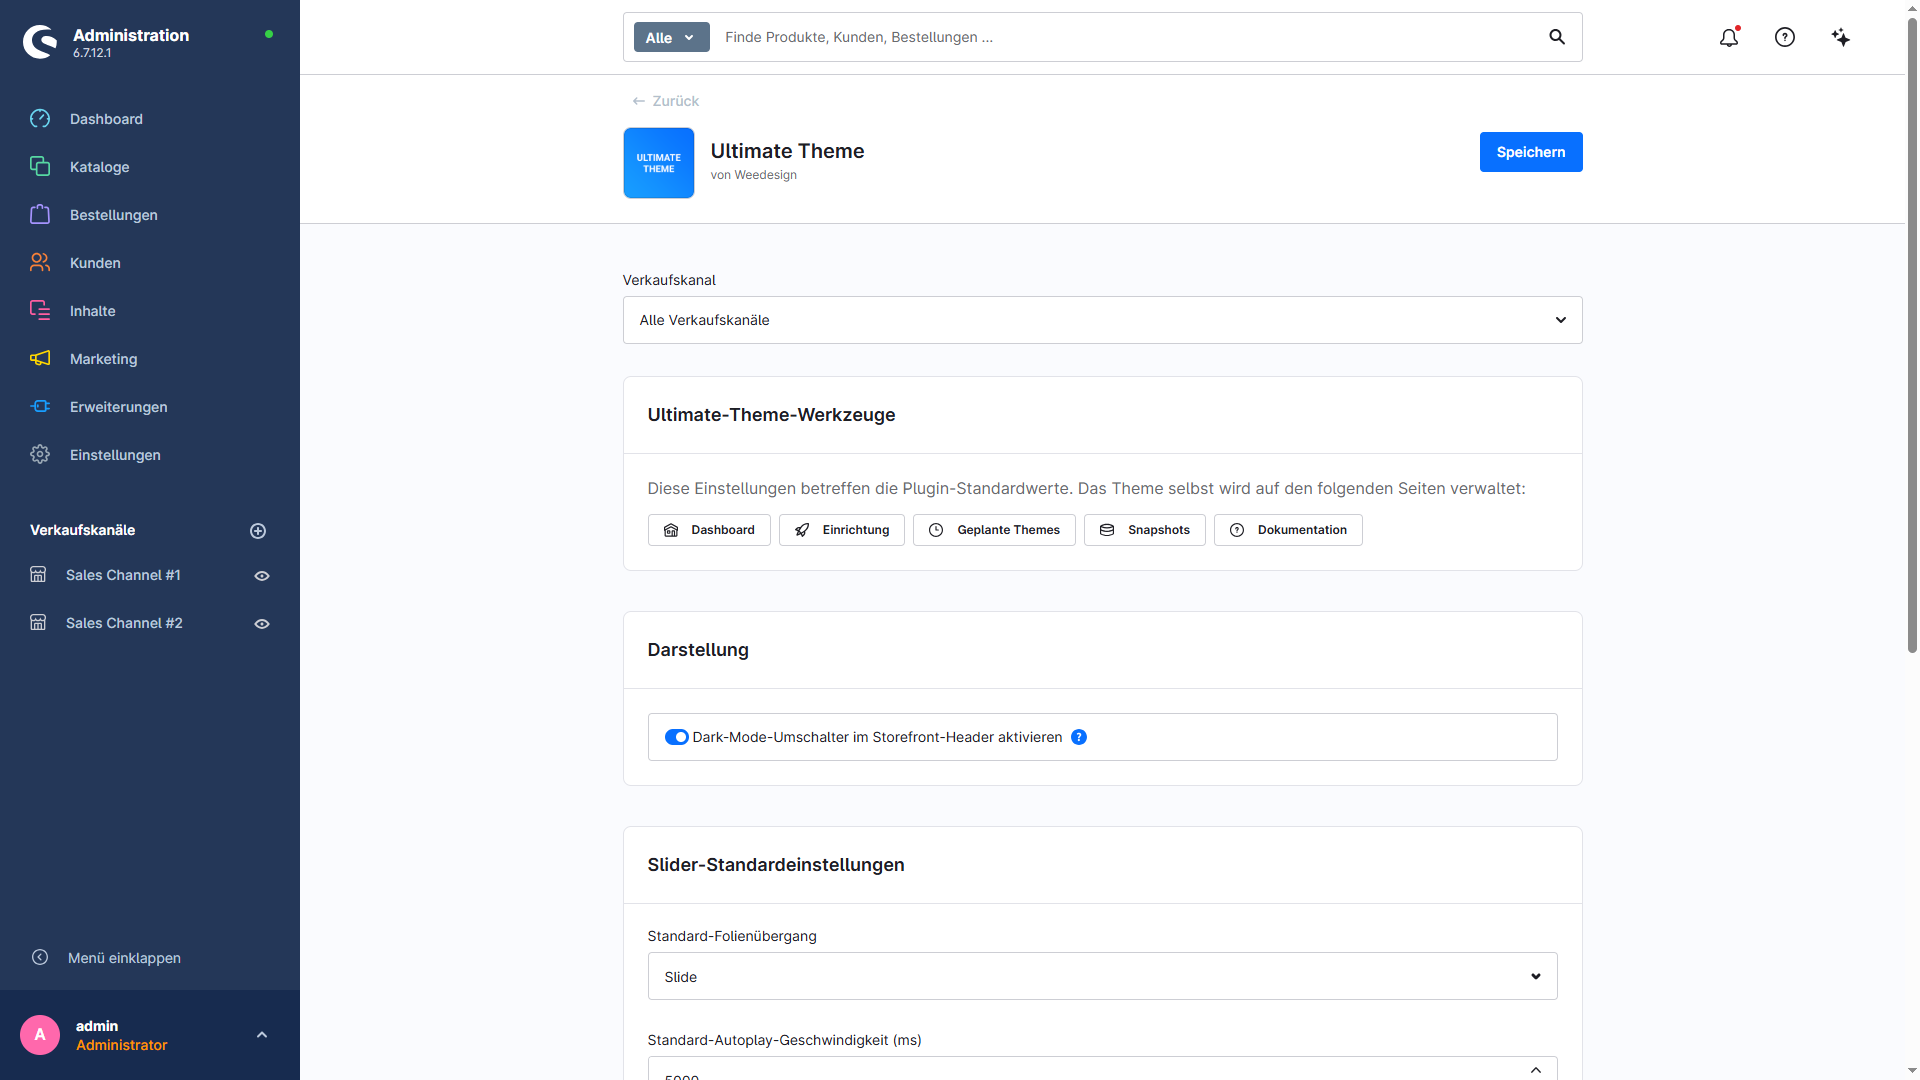This screenshot has width=1920, height=1080.
Task: Open Sales Channel #1 in sidebar
Action: pos(123,575)
